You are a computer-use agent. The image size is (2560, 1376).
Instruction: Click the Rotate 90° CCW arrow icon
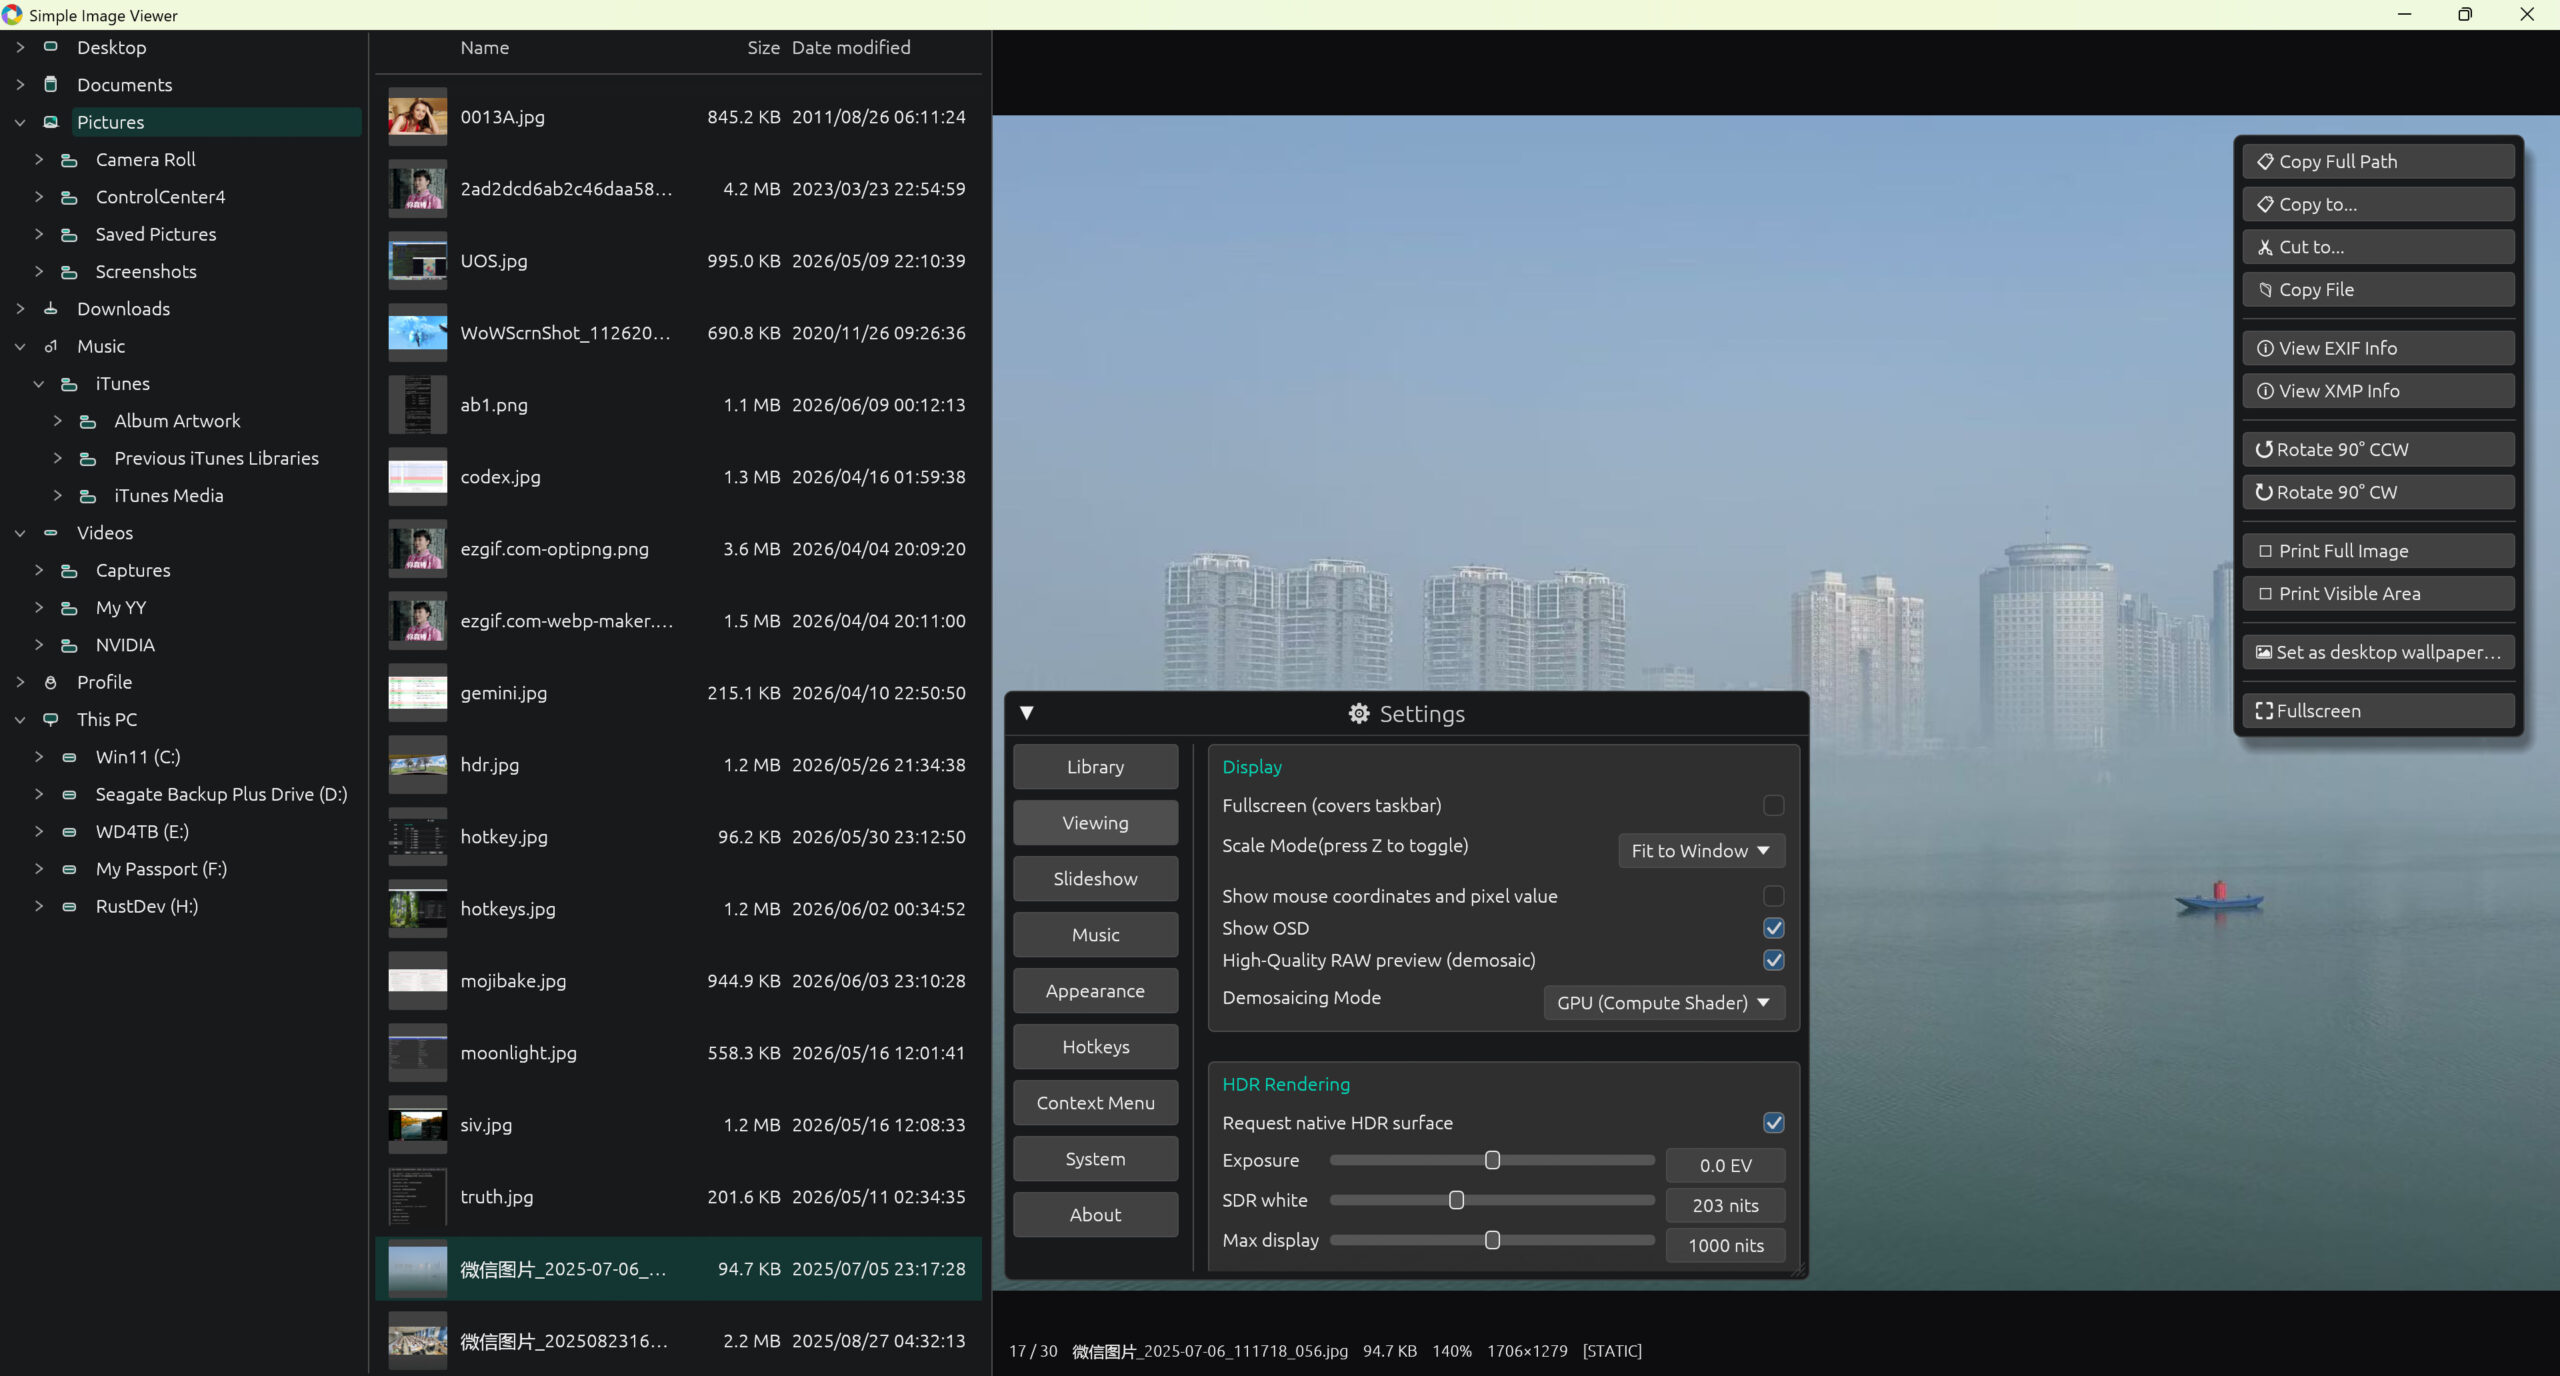[2264, 450]
